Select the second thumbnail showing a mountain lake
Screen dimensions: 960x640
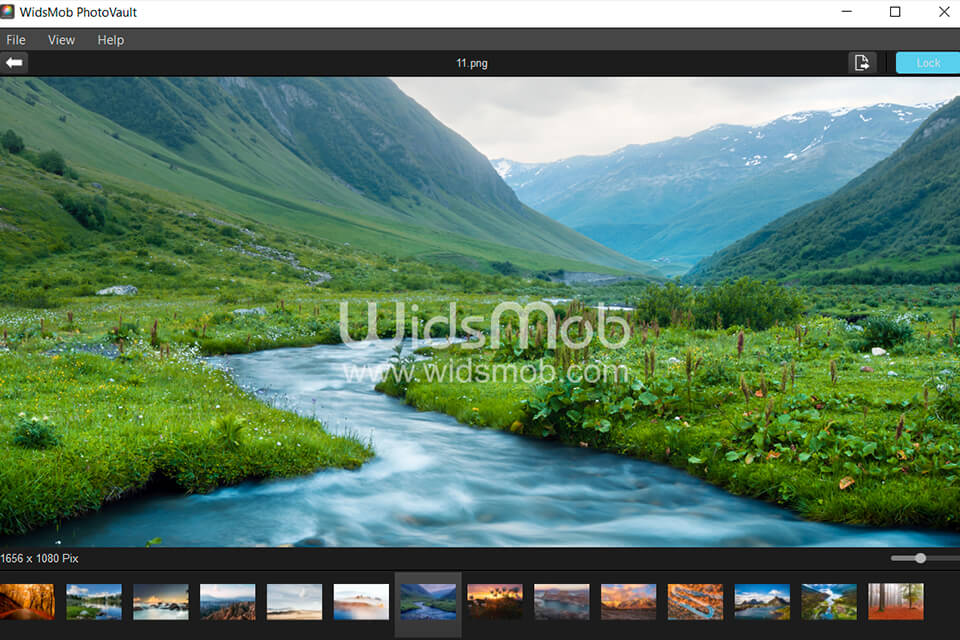point(94,601)
